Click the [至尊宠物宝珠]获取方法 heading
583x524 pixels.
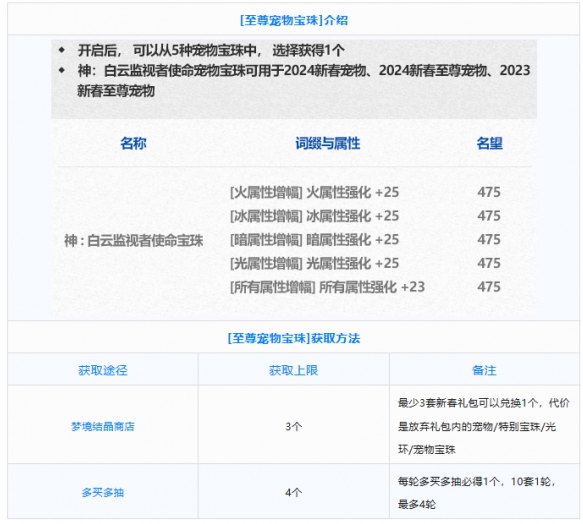[x=294, y=338]
